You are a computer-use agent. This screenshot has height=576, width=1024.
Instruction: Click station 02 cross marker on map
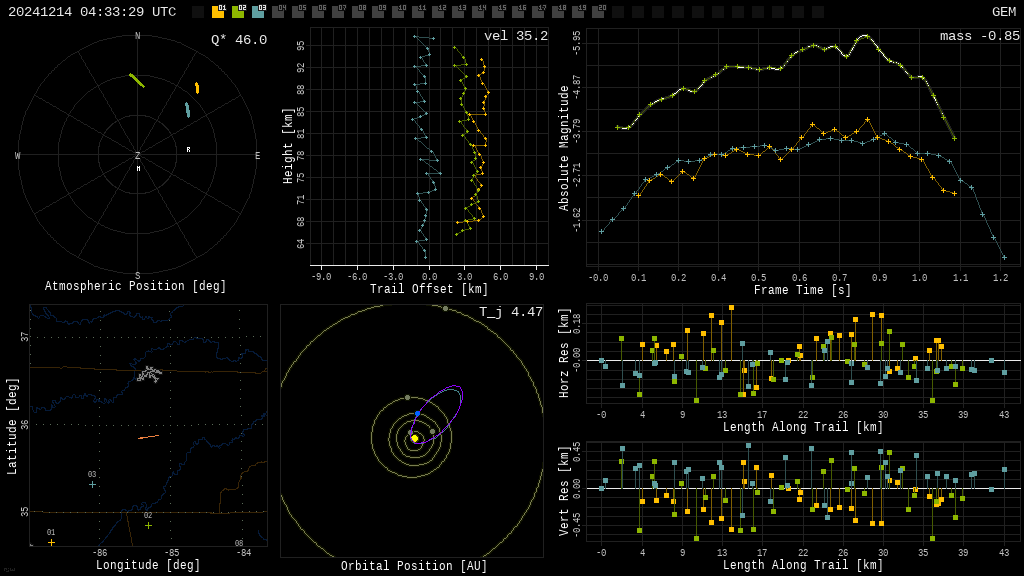coord(148,525)
